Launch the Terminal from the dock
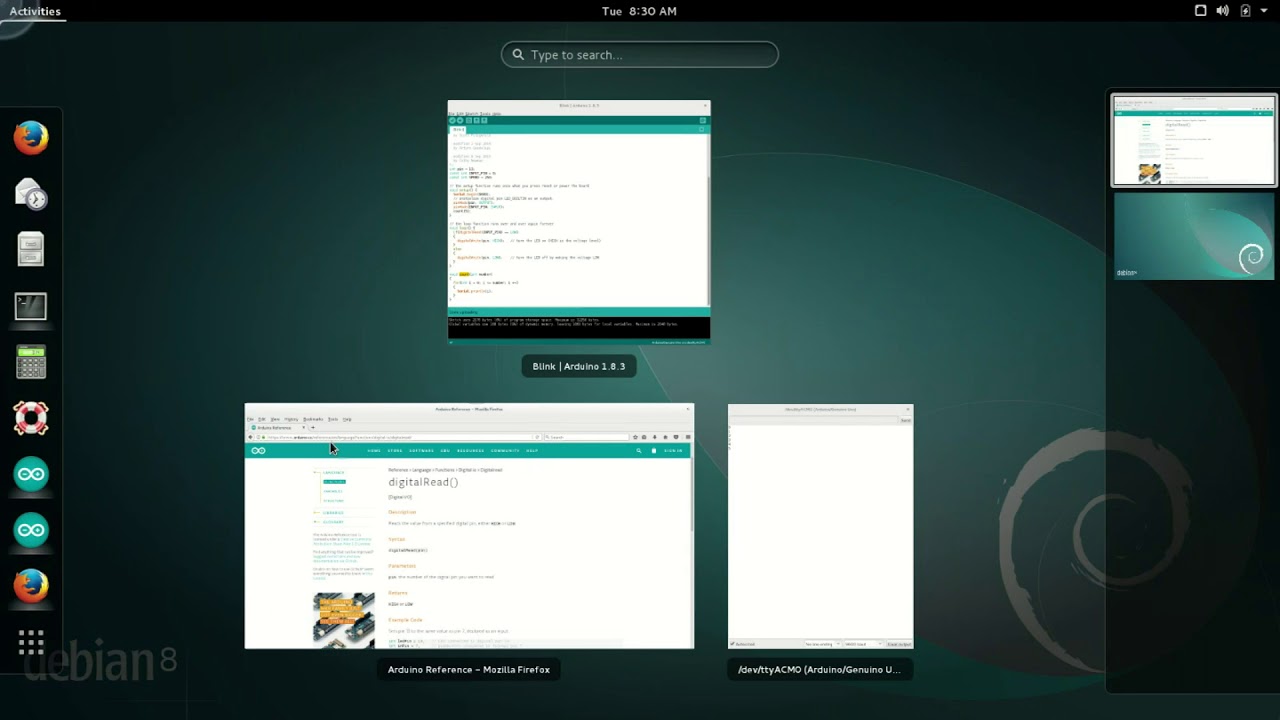The height and width of the screenshot is (720, 1280). (31, 306)
